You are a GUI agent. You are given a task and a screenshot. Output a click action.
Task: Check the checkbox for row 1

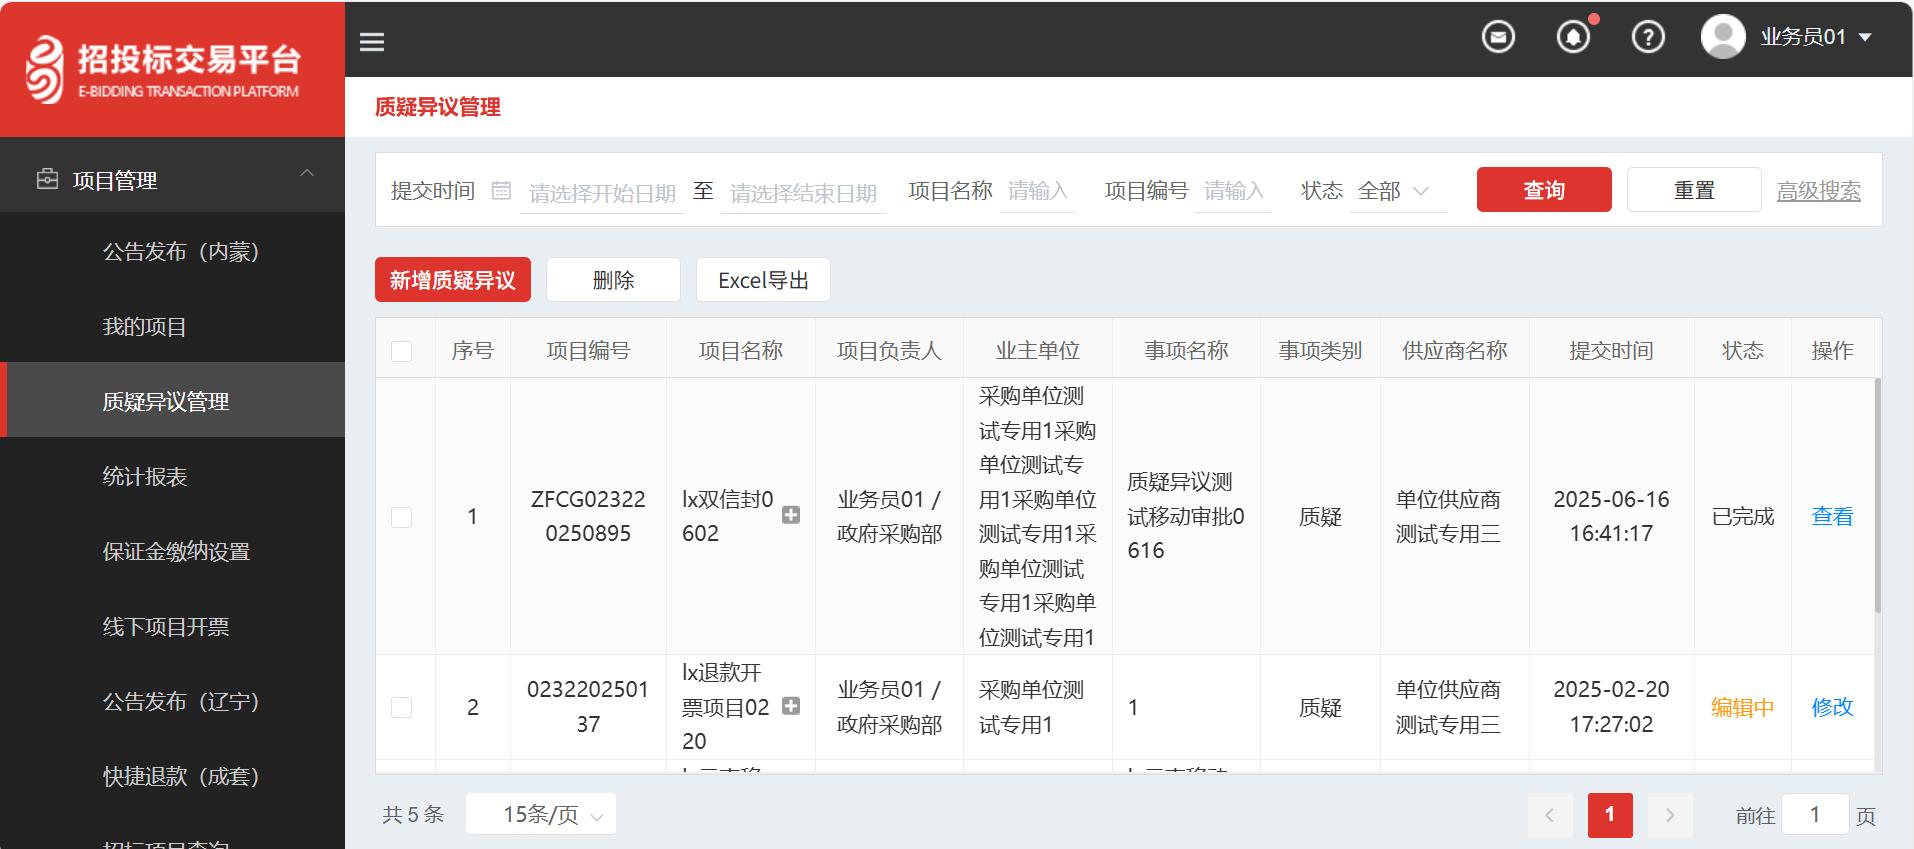pos(402,517)
